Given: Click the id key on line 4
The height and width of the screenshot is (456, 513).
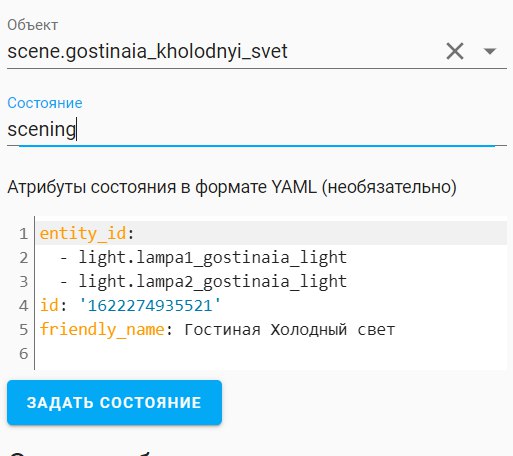Looking at the screenshot, I should tap(49, 306).
